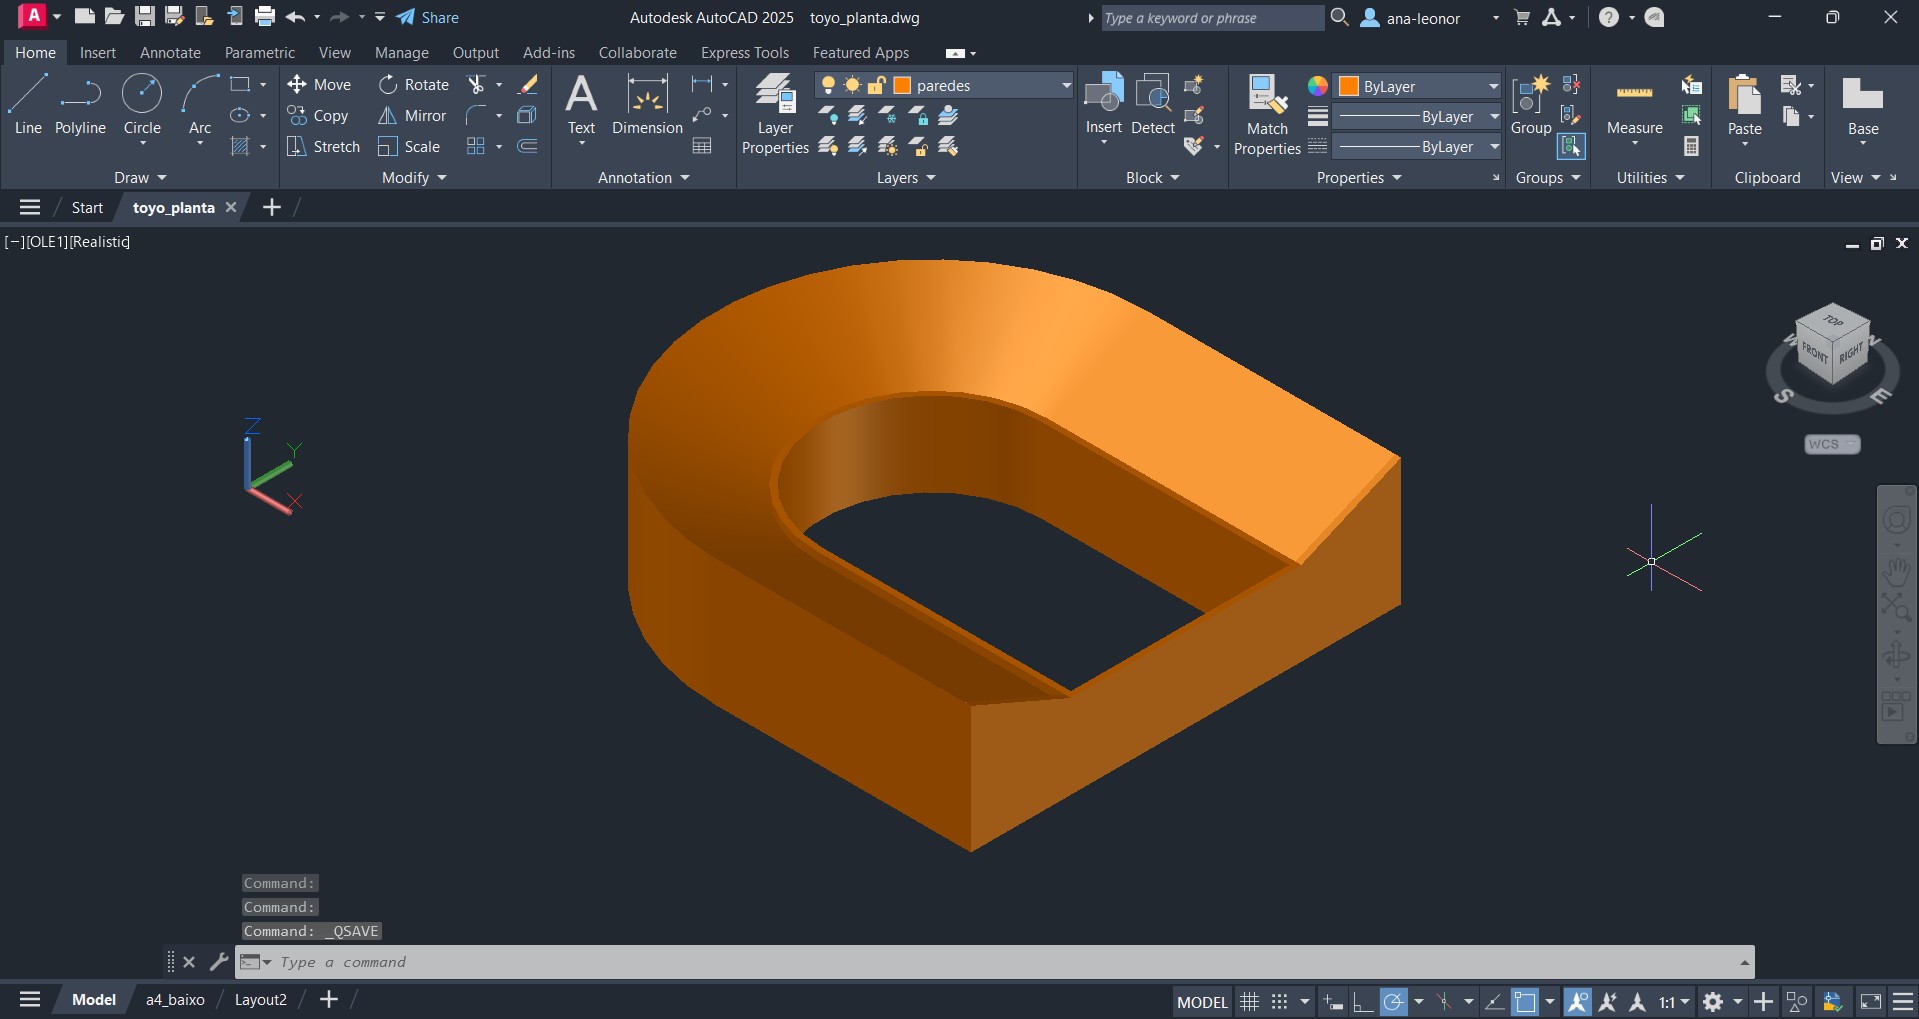1919x1019 pixels.
Task: Click the search magnifier icon
Action: pyautogui.click(x=1340, y=18)
